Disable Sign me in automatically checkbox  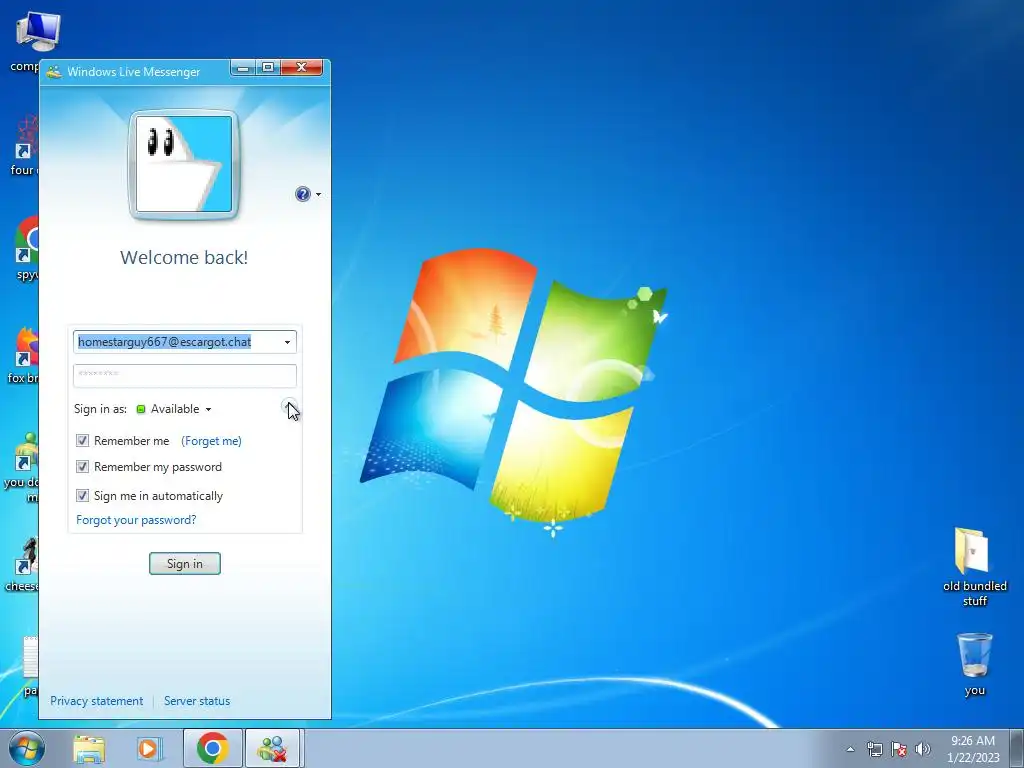(82, 496)
